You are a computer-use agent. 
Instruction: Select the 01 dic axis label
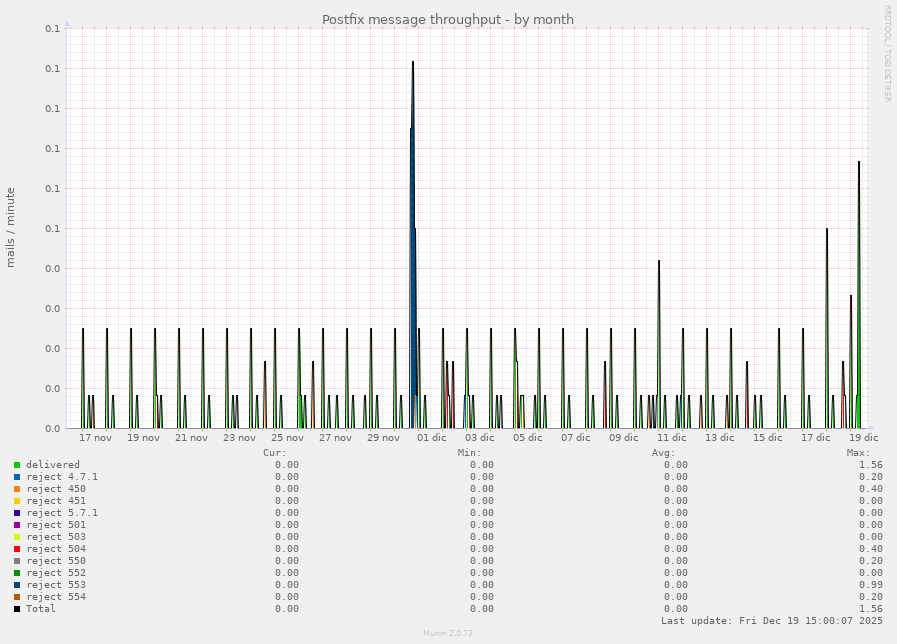point(432,437)
